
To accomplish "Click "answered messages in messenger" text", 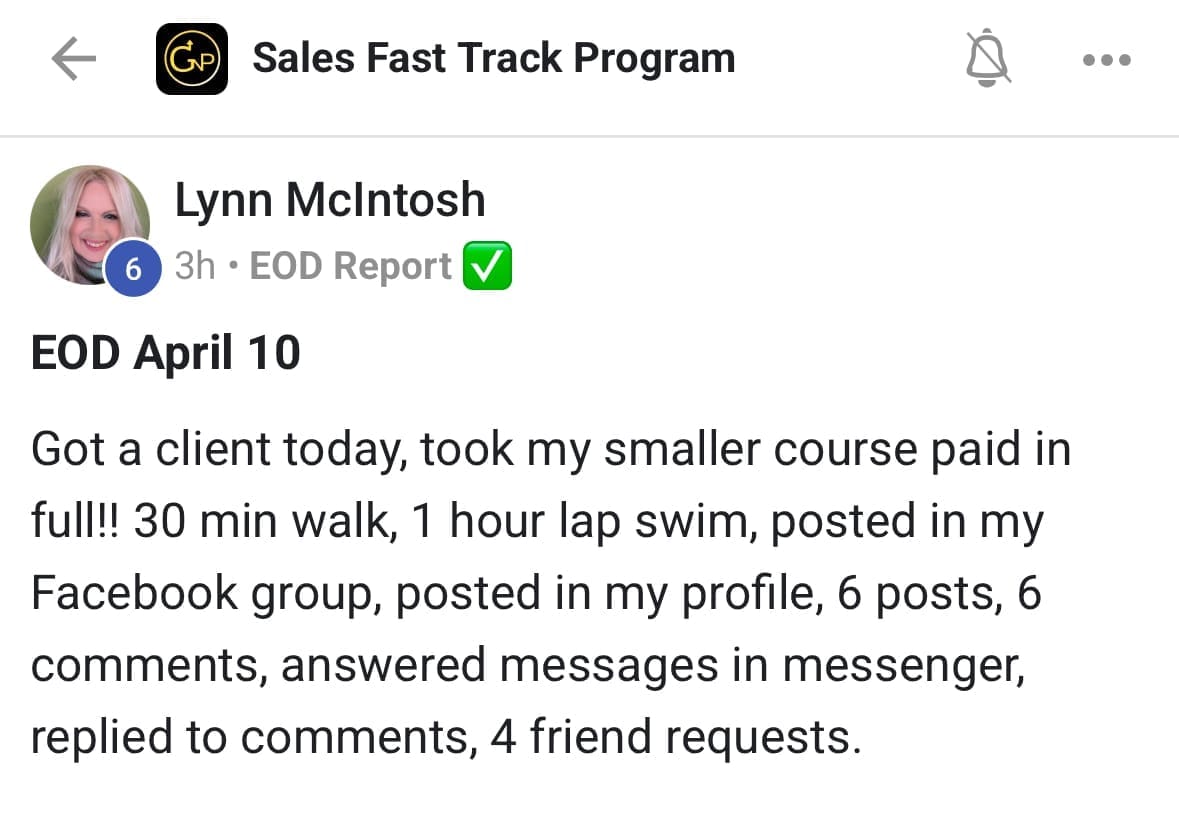I will (x=653, y=666).
